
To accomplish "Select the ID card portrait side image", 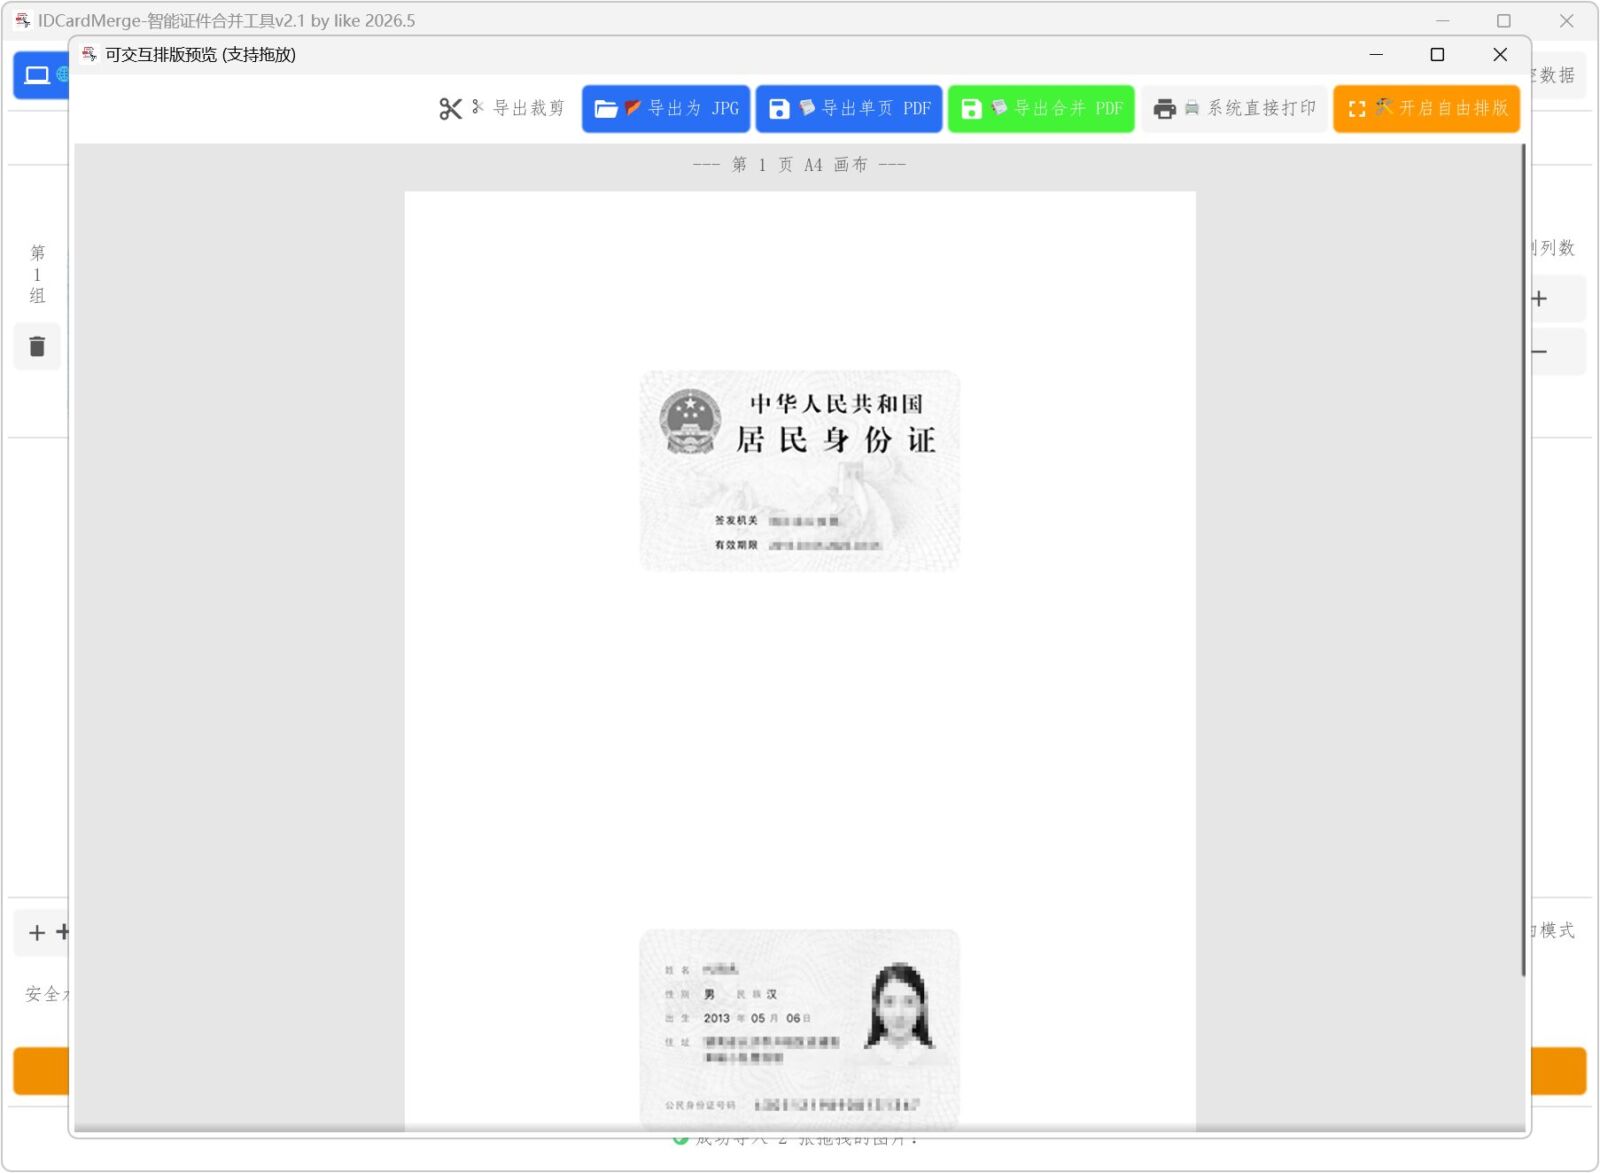I will point(800,1030).
